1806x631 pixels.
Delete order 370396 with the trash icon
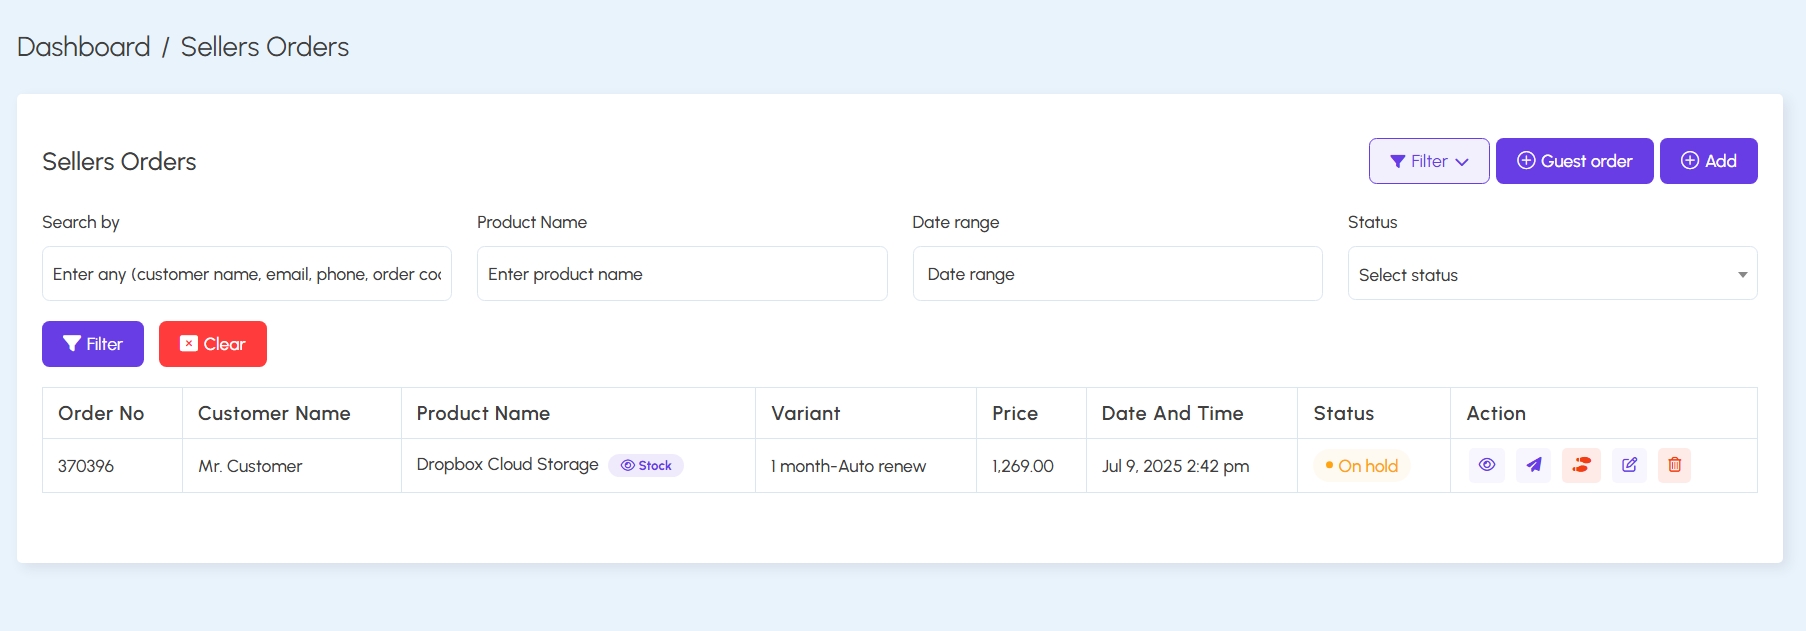(1675, 465)
